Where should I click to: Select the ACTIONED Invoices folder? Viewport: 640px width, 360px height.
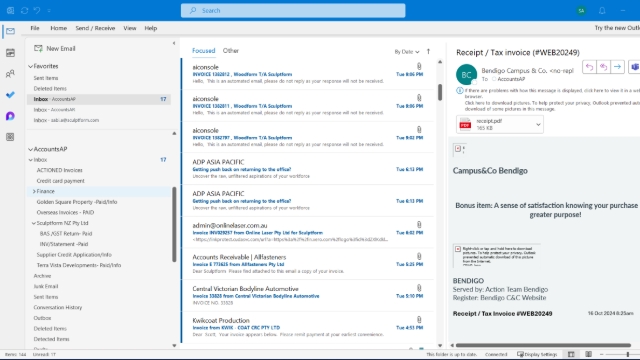click(x=60, y=170)
